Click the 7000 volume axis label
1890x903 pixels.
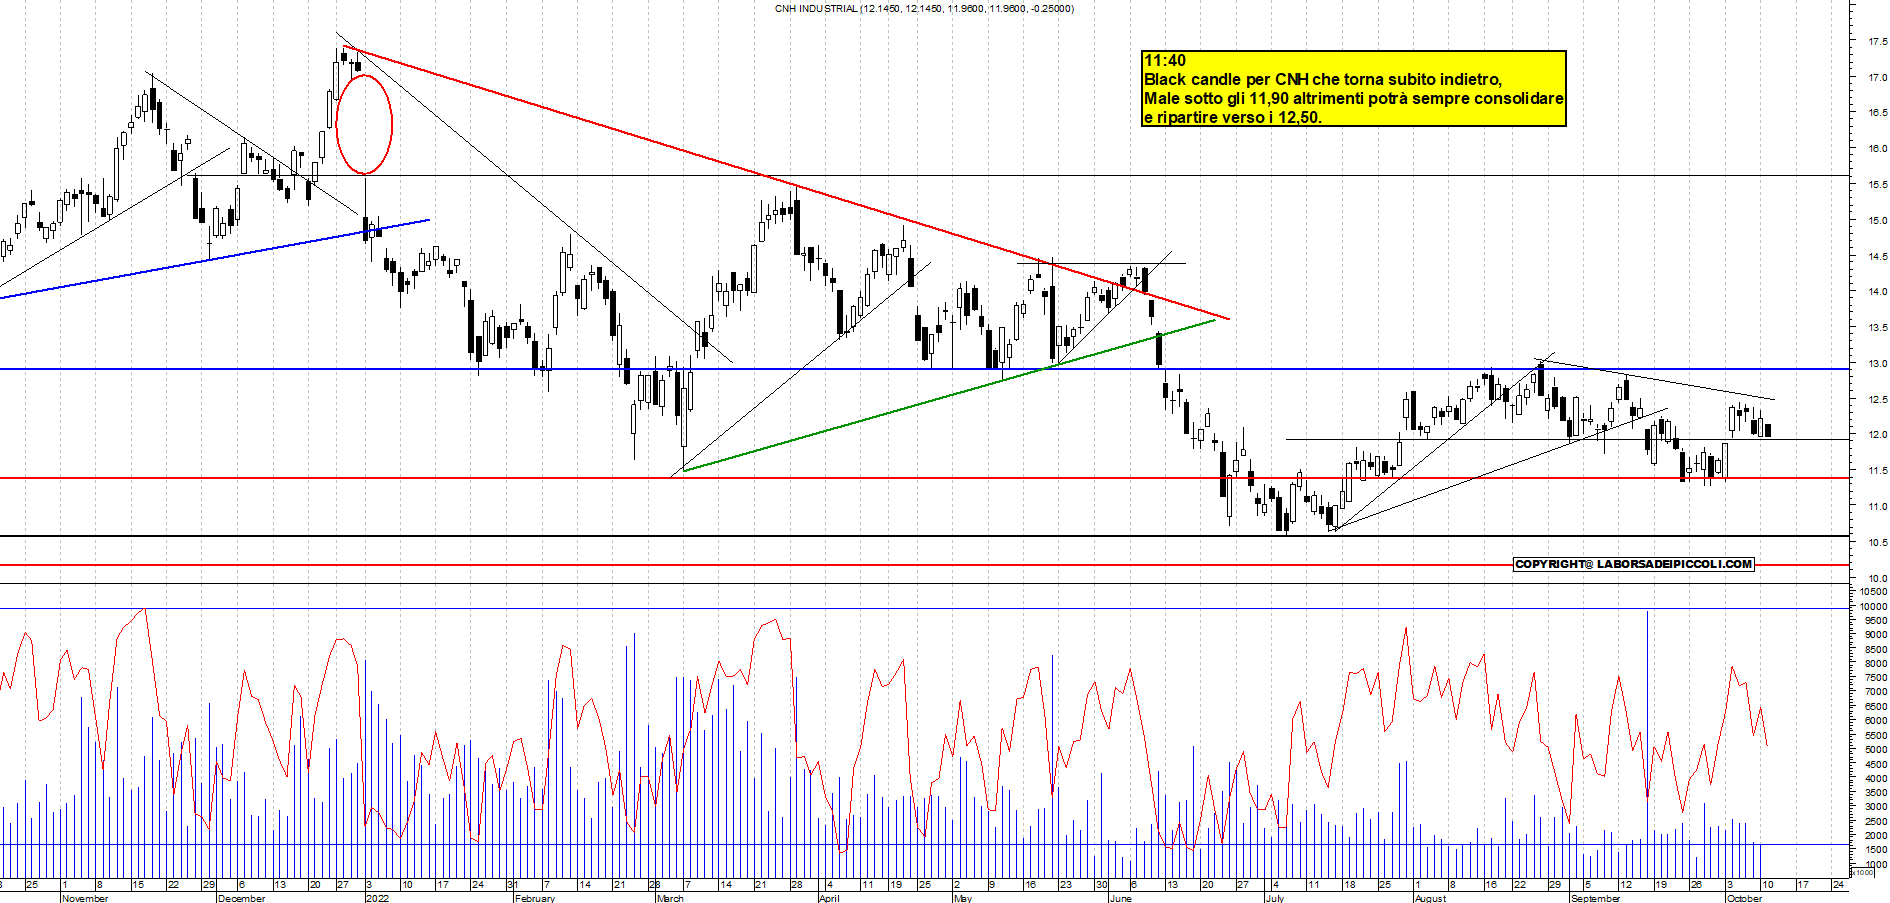[x=1876, y=692]
